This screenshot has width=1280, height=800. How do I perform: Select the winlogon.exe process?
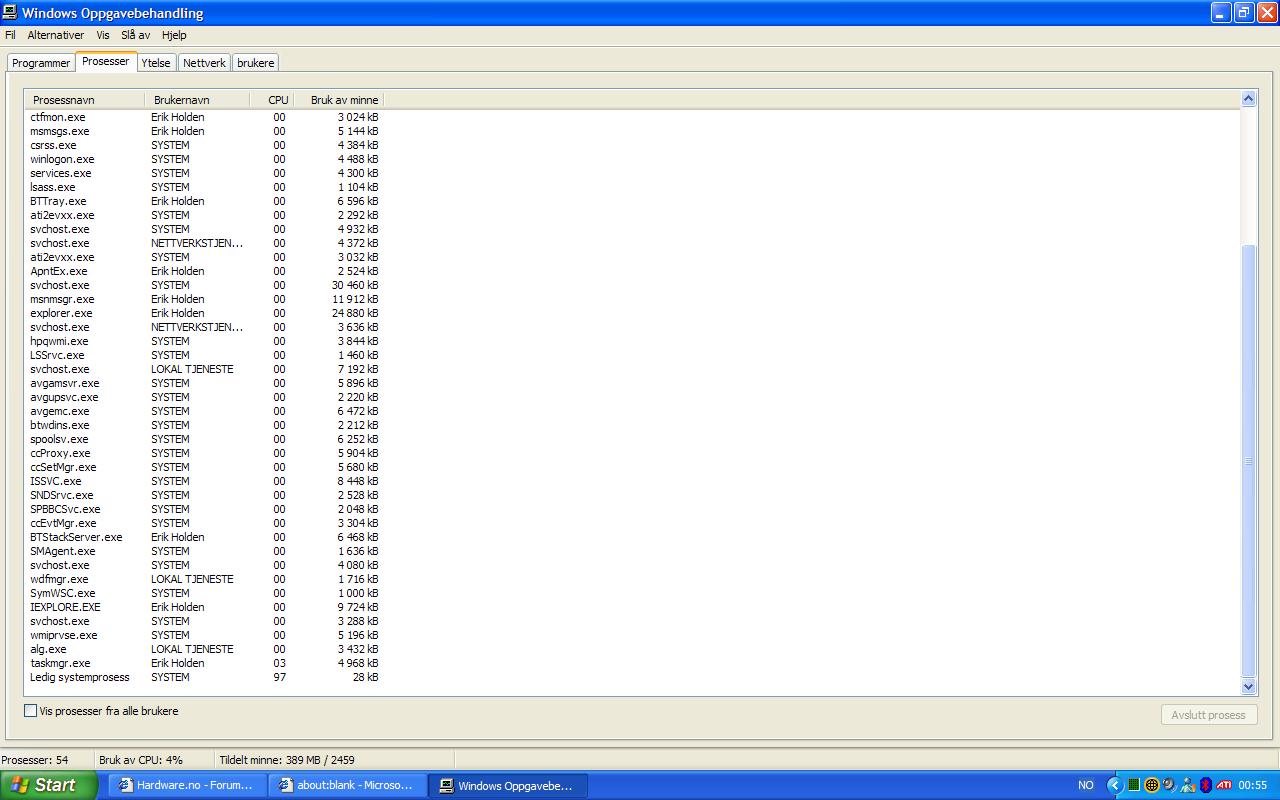204,159
